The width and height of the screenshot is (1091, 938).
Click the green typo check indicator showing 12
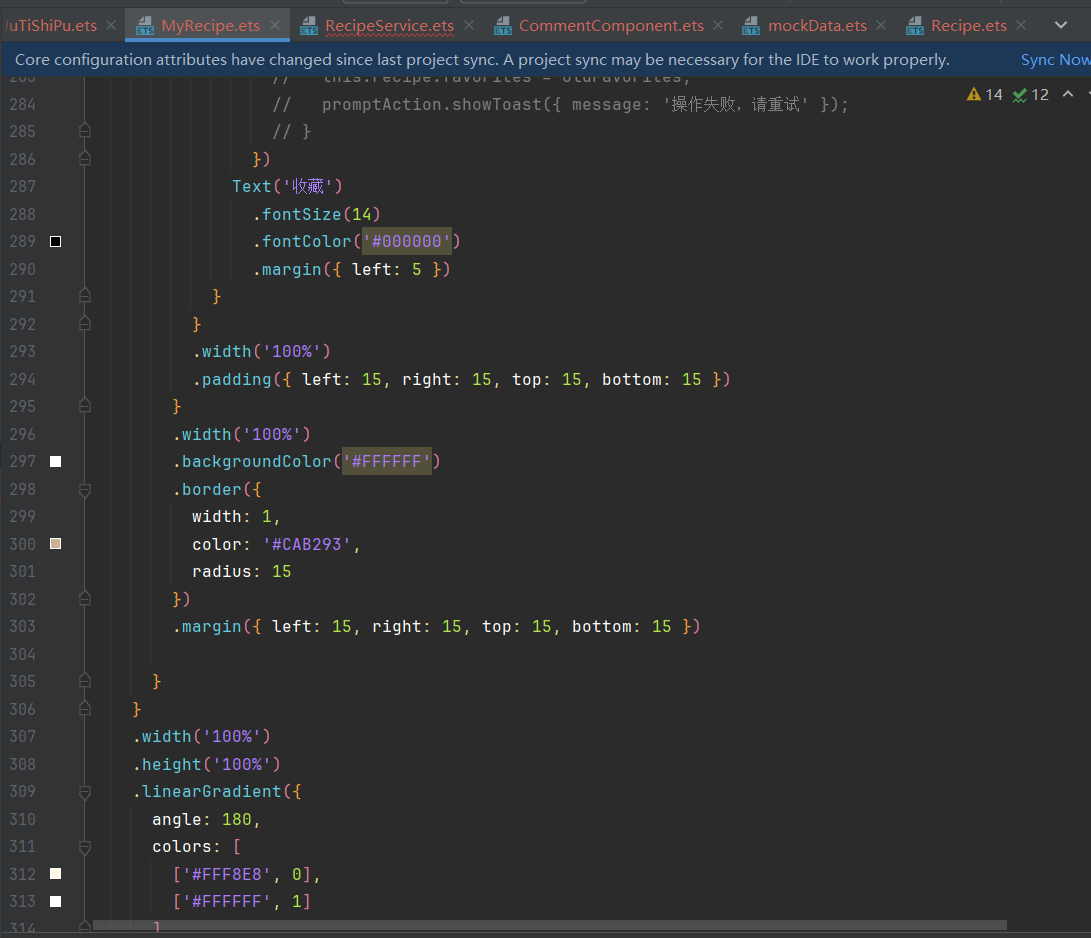1030,95
